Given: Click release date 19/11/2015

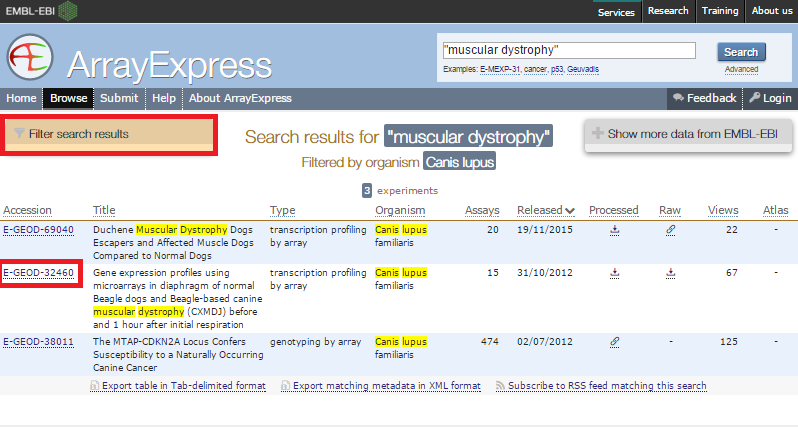Looking at the screenshot, I should click(545, 230).
